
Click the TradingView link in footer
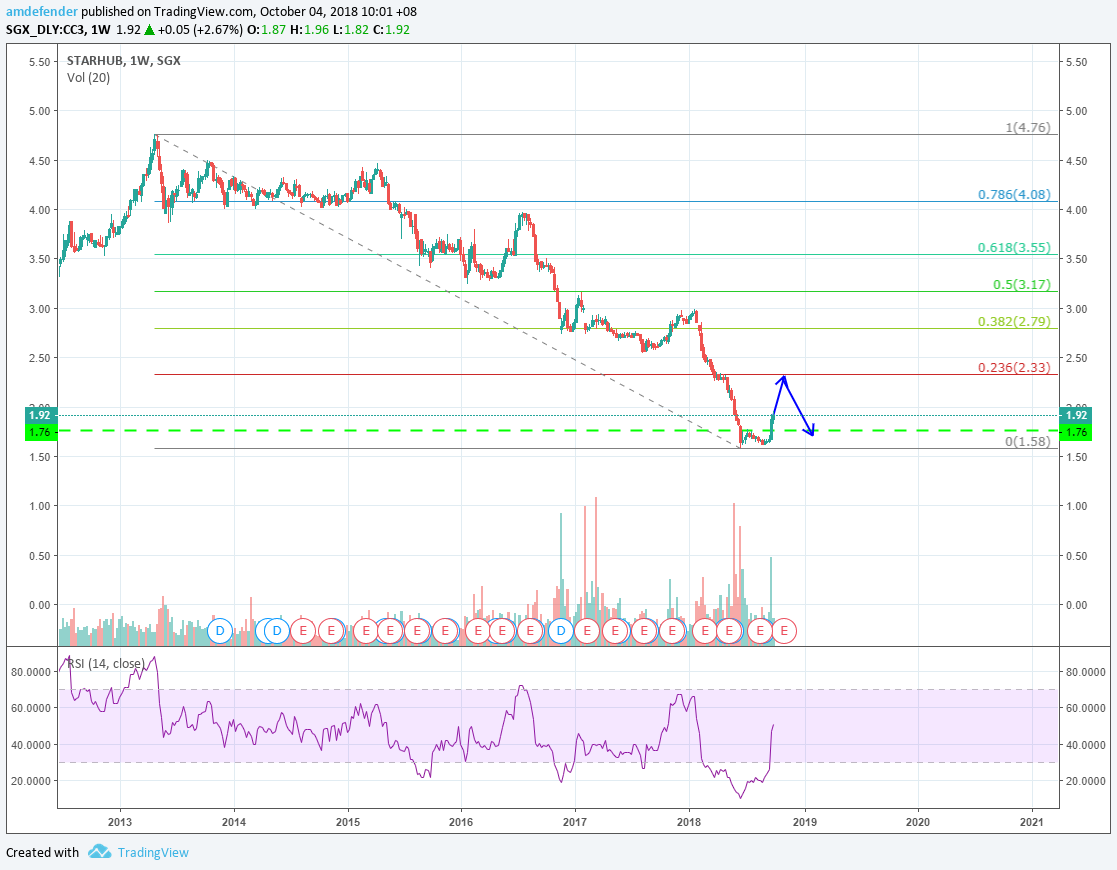point(152,853)
